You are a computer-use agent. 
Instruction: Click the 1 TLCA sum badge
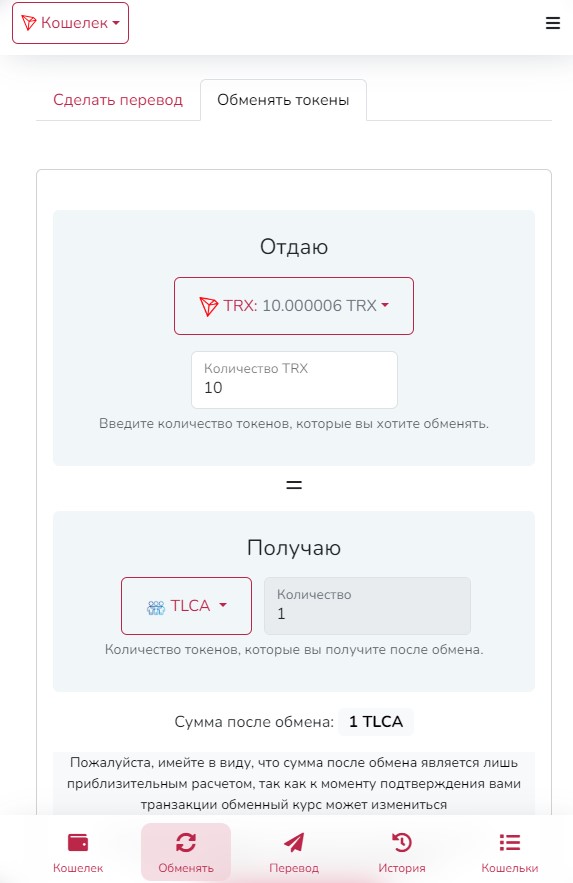[376, 721]
